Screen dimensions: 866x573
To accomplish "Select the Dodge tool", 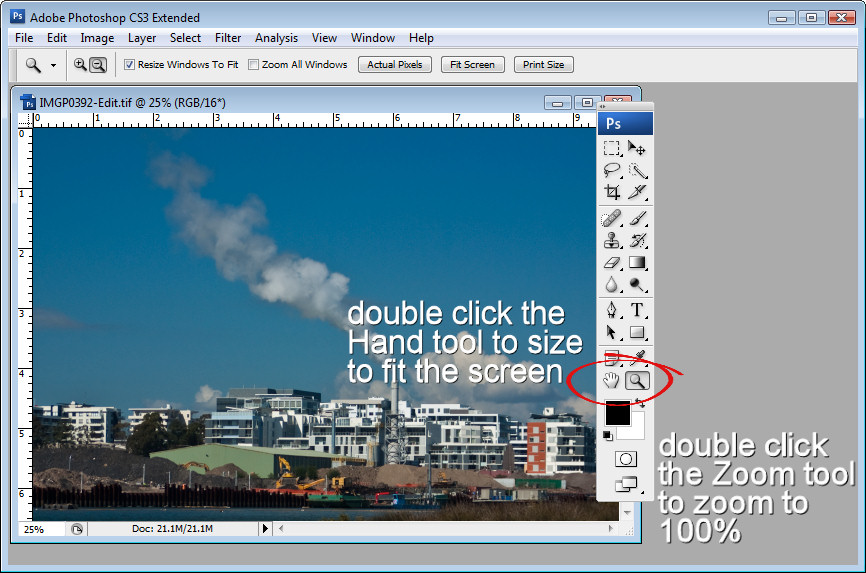I will 637,285.
